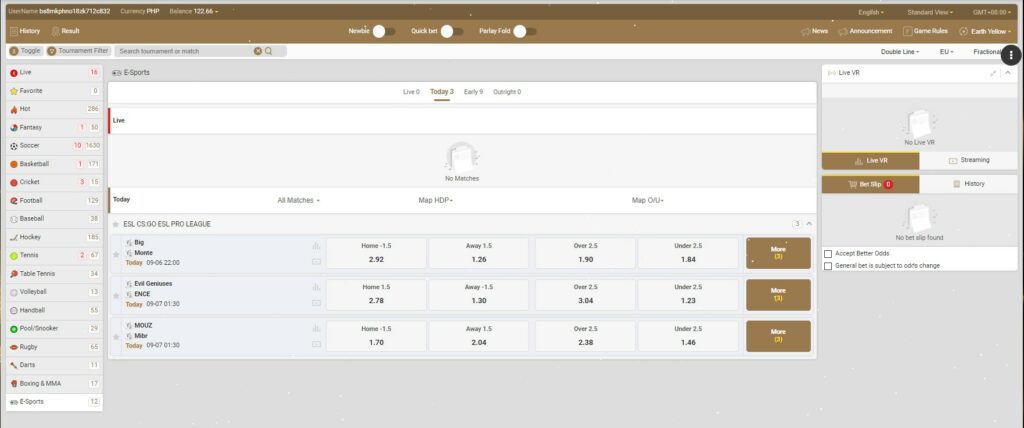
Task: Open the GMT+08:00 timezone dropdown
Action: coord(990,12)
